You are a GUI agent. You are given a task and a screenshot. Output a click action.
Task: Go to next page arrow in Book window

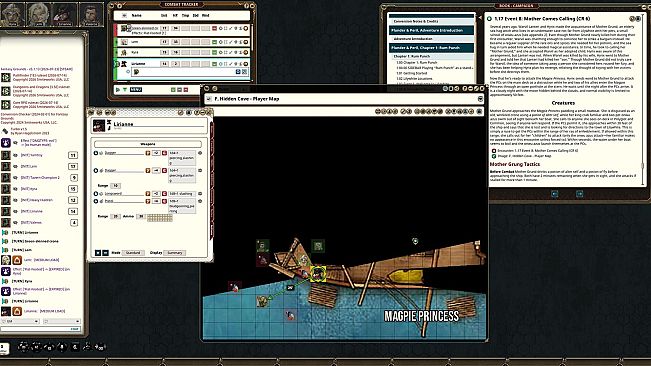click(x=580, y=194)
